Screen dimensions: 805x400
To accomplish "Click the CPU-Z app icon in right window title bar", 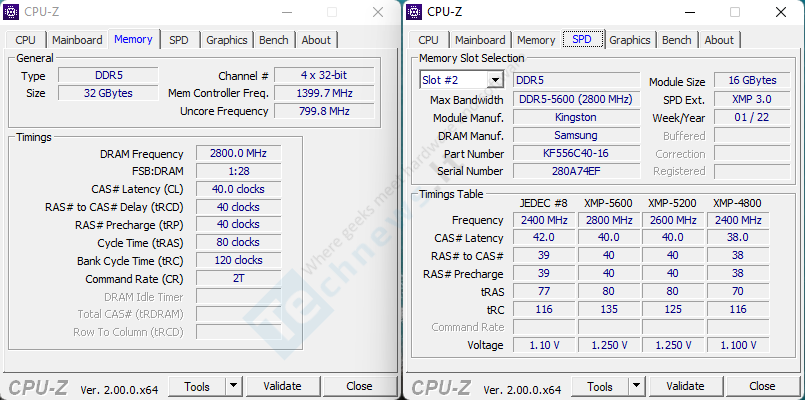I will click(414, 12).
